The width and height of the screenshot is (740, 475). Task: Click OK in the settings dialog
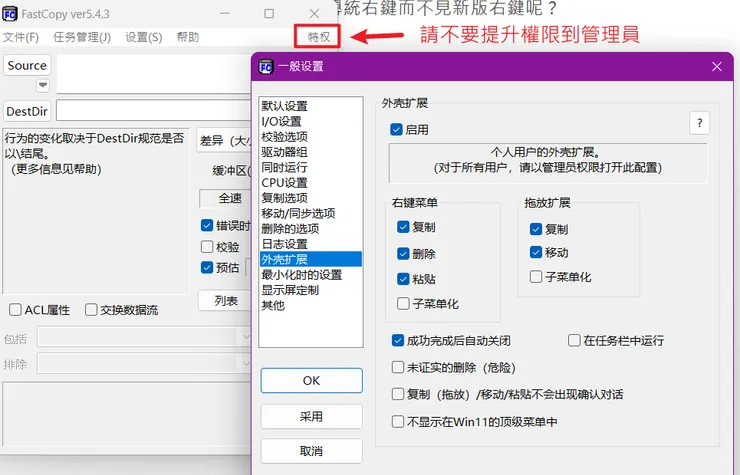tap(311, 381)
